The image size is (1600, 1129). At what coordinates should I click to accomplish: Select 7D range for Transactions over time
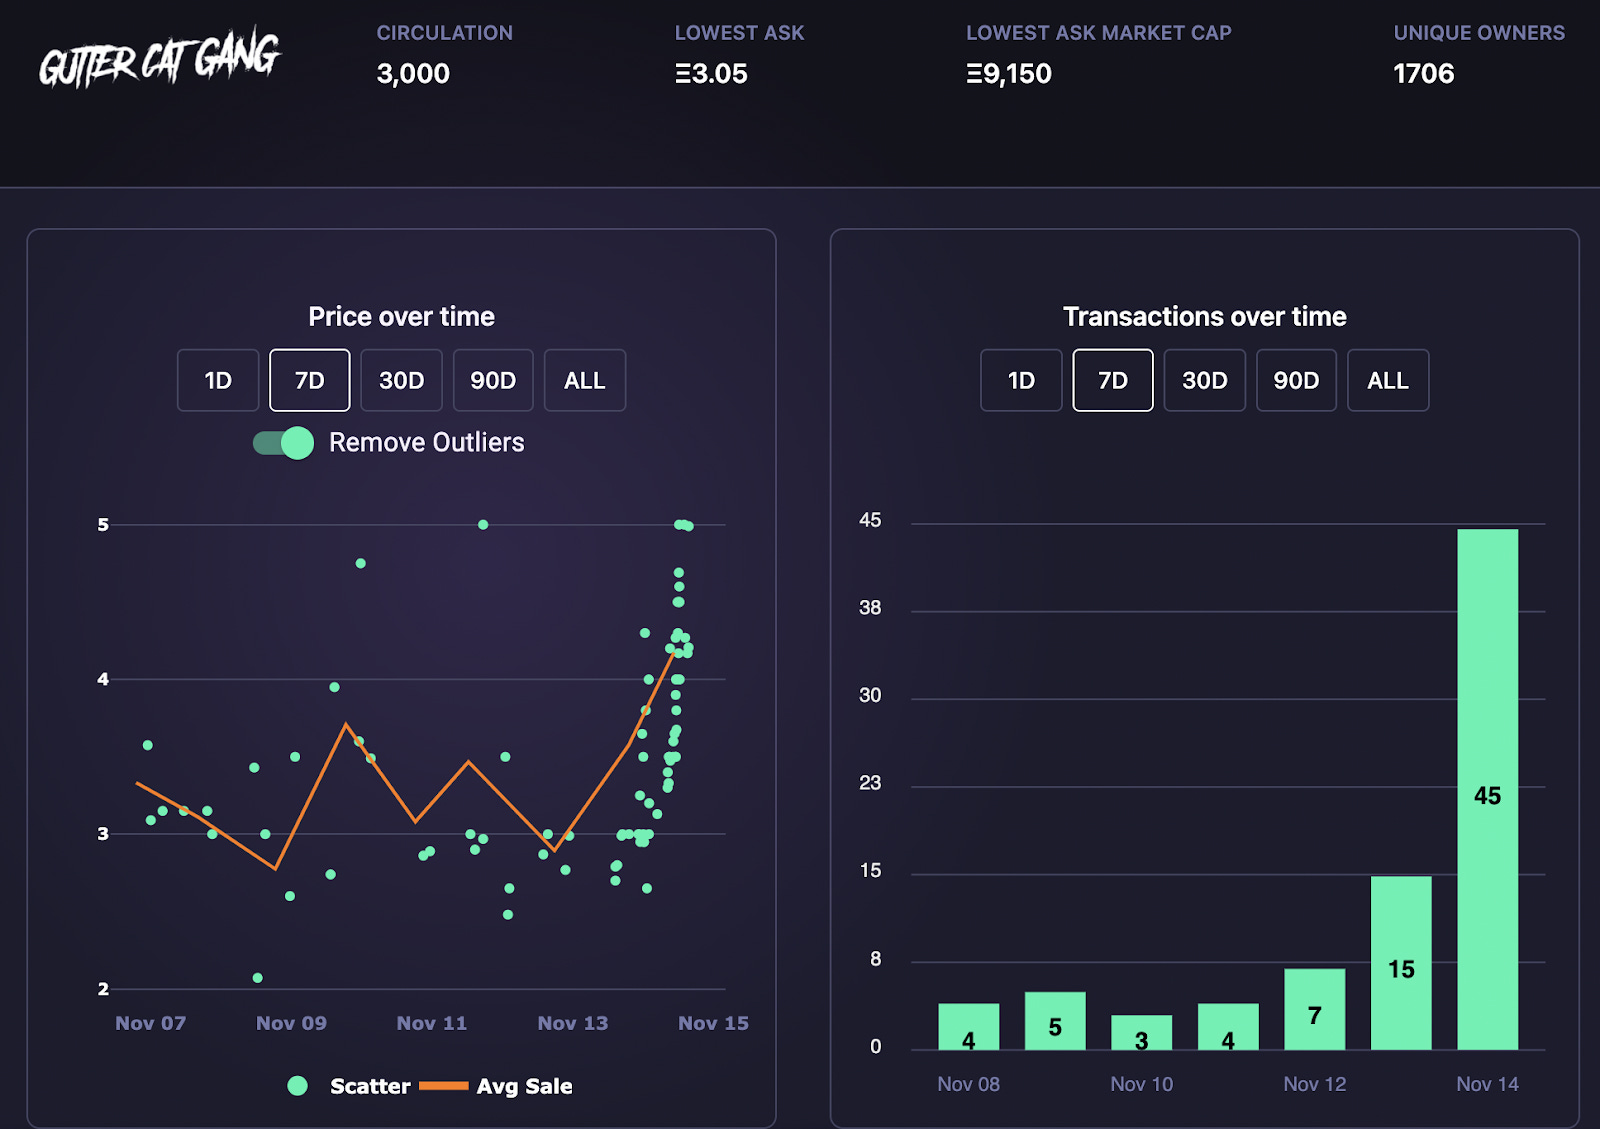[x=1113, y=380]
